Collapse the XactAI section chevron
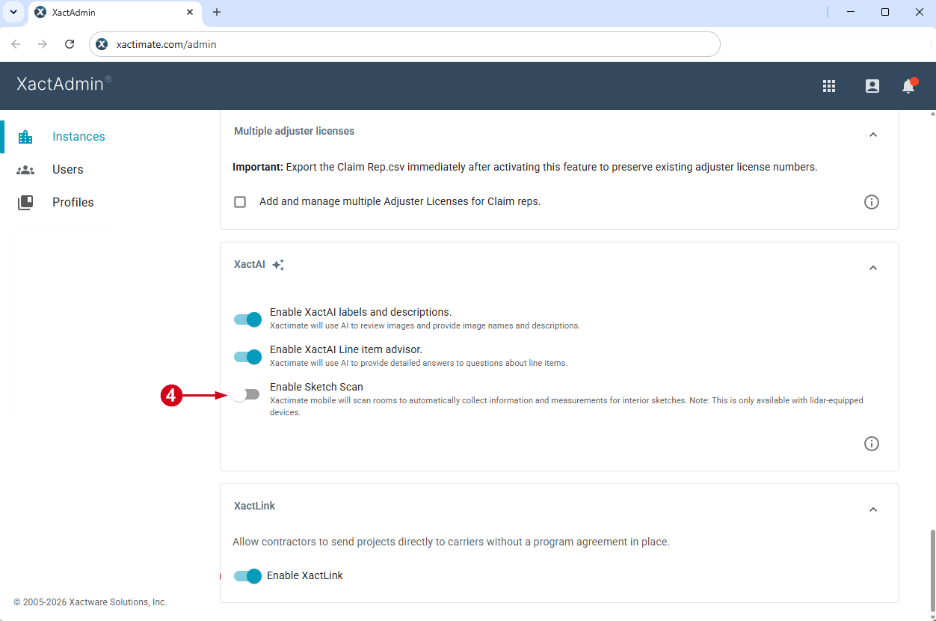This screenshot has height=621, width=936. 873,268
